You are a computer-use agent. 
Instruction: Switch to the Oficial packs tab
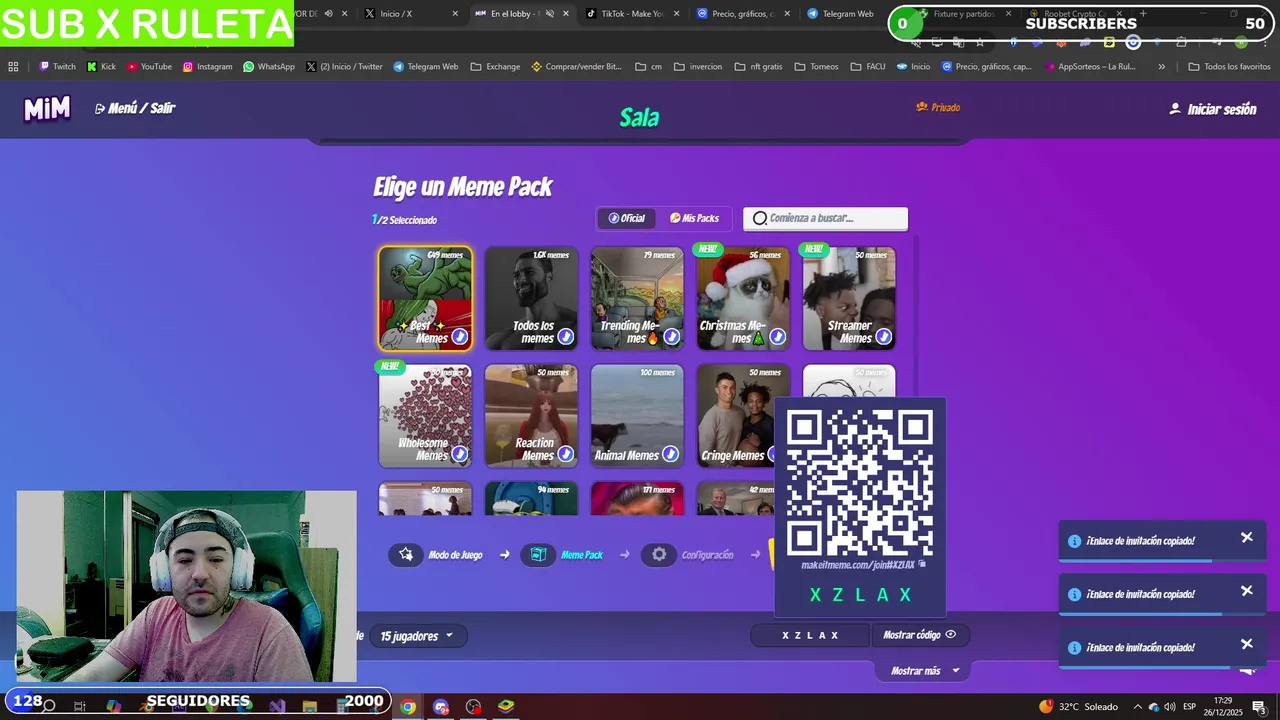point(627,218)
